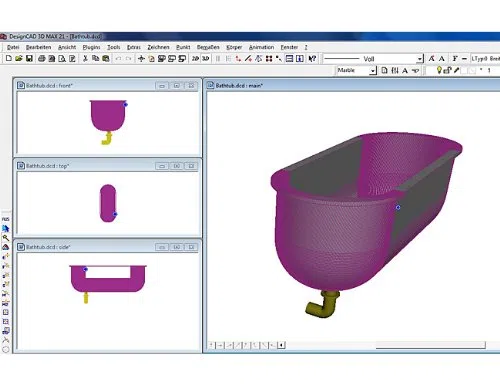The width and height of the screenshot is (500, 385).
Task: Click bathtub shape in top view window
Action: (108, 203)
